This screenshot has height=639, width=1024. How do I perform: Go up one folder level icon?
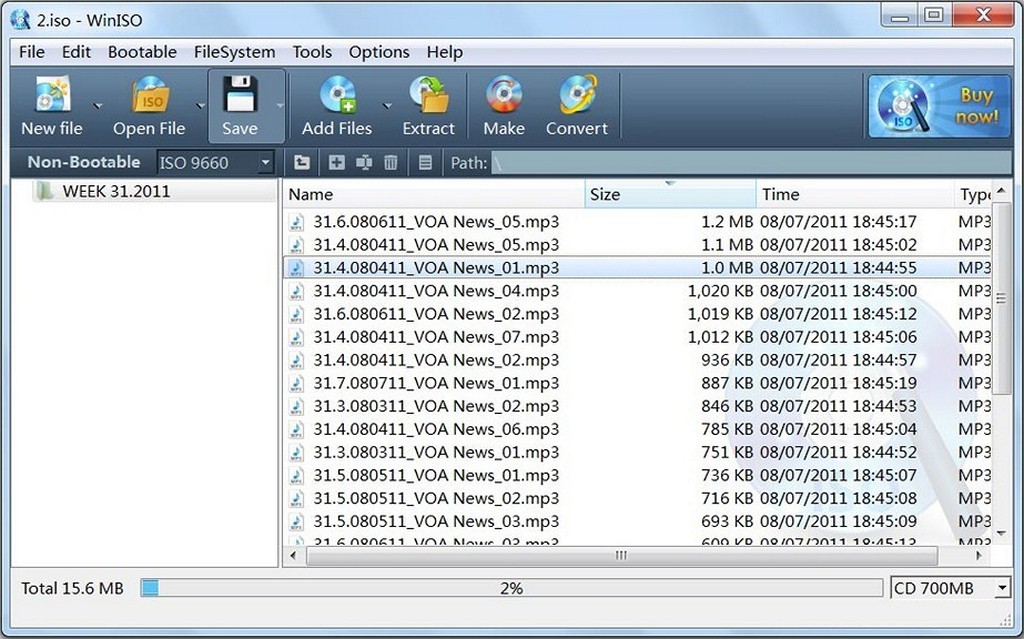coord(302,163)
